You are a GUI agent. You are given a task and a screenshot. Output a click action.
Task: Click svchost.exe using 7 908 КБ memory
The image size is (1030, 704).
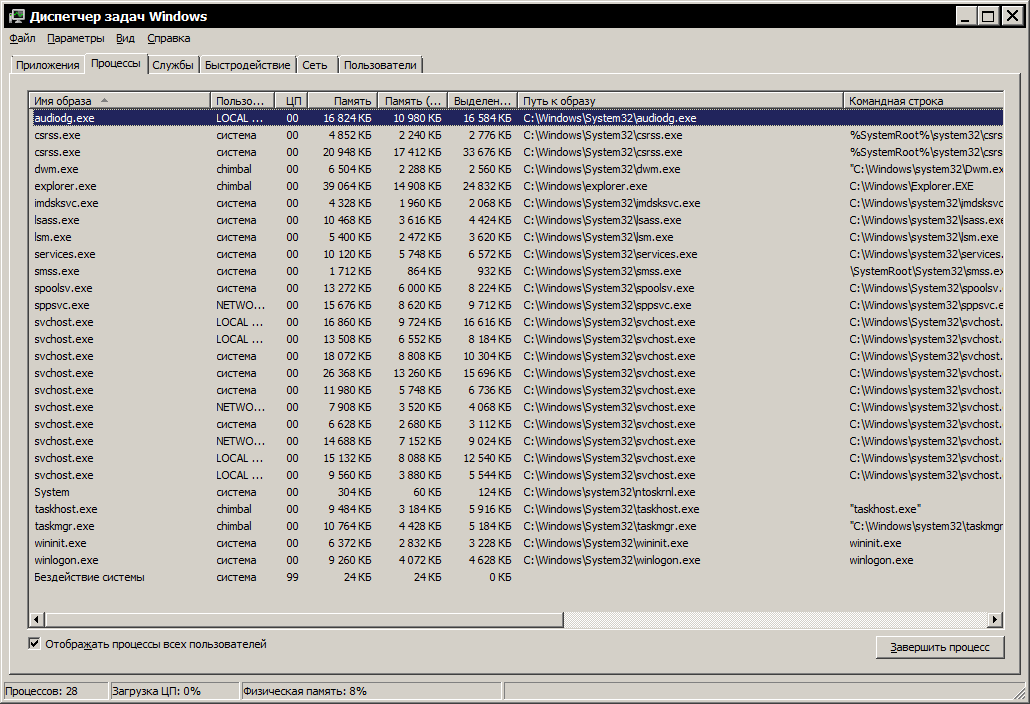[x=517, y=407]
